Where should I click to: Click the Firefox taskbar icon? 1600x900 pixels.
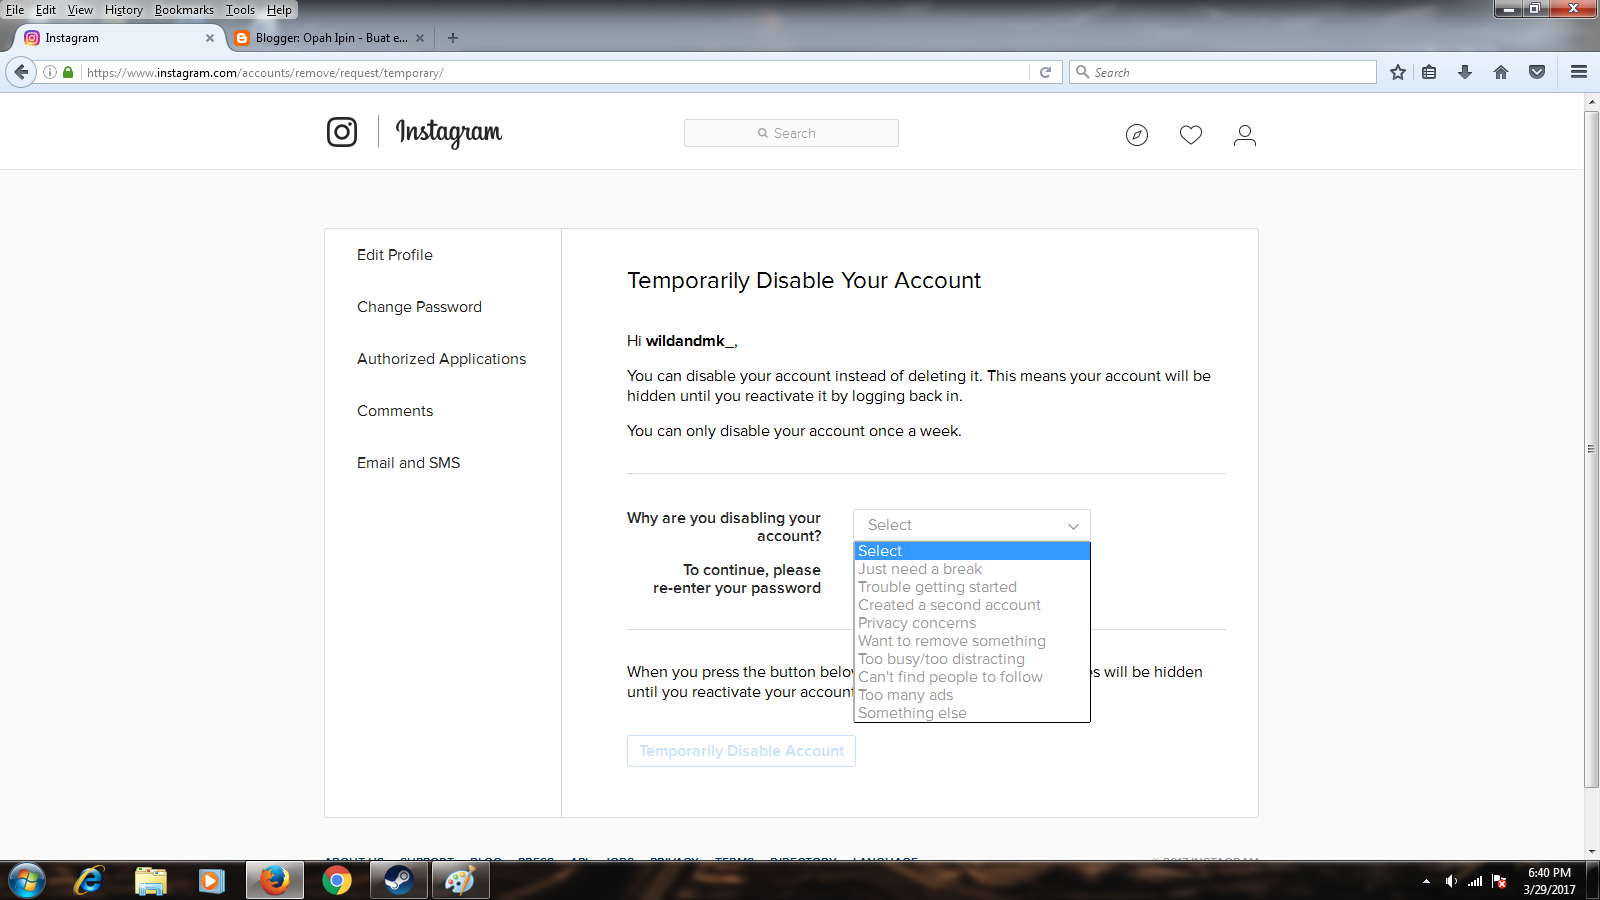pos(275,881)
